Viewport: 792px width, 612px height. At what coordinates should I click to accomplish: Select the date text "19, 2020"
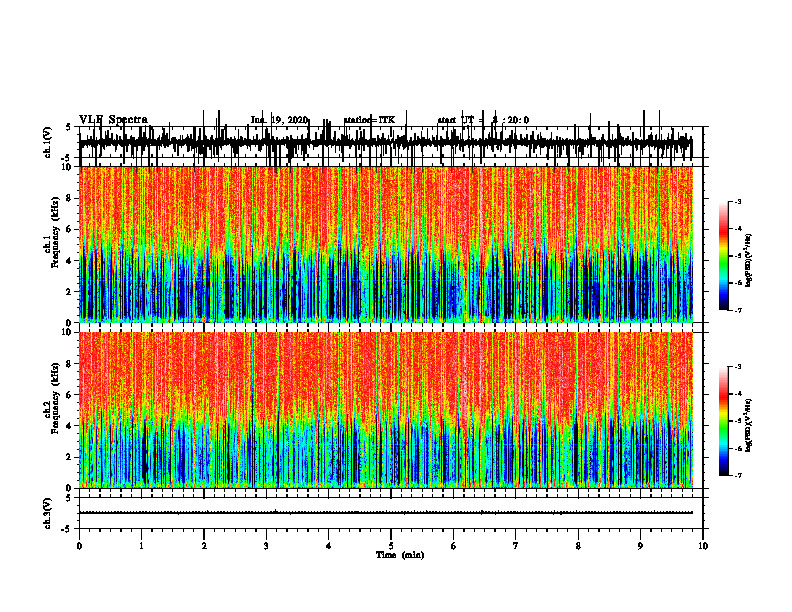(287, 120)
